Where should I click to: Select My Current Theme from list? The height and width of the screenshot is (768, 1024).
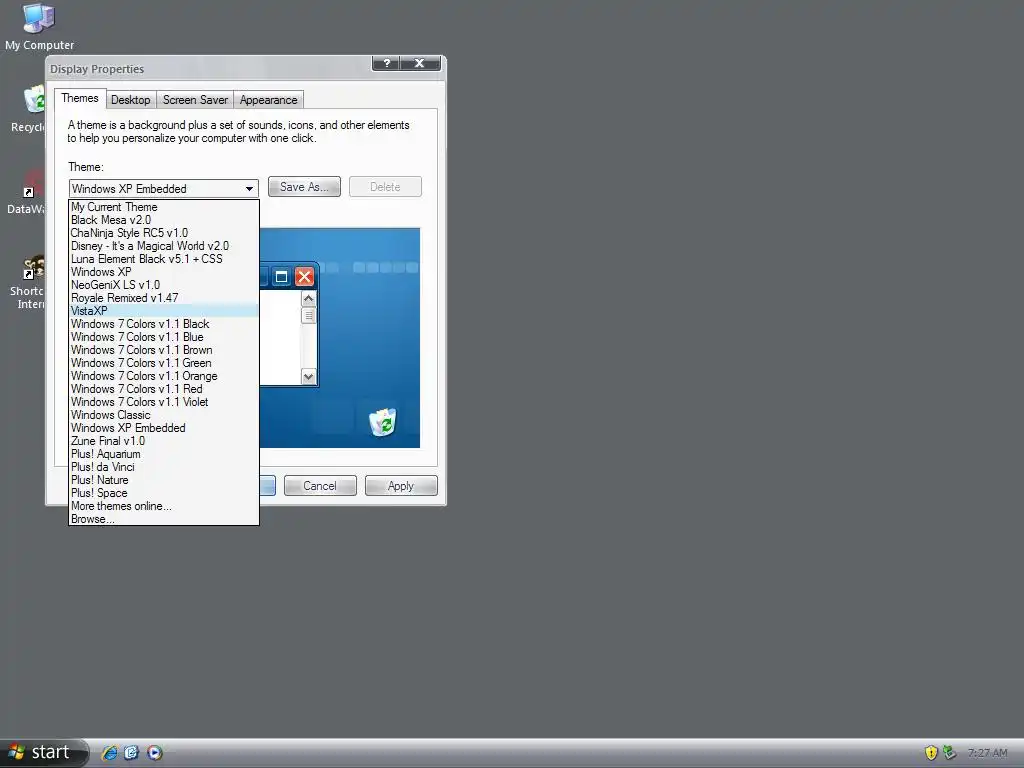[x=164, y=207]
